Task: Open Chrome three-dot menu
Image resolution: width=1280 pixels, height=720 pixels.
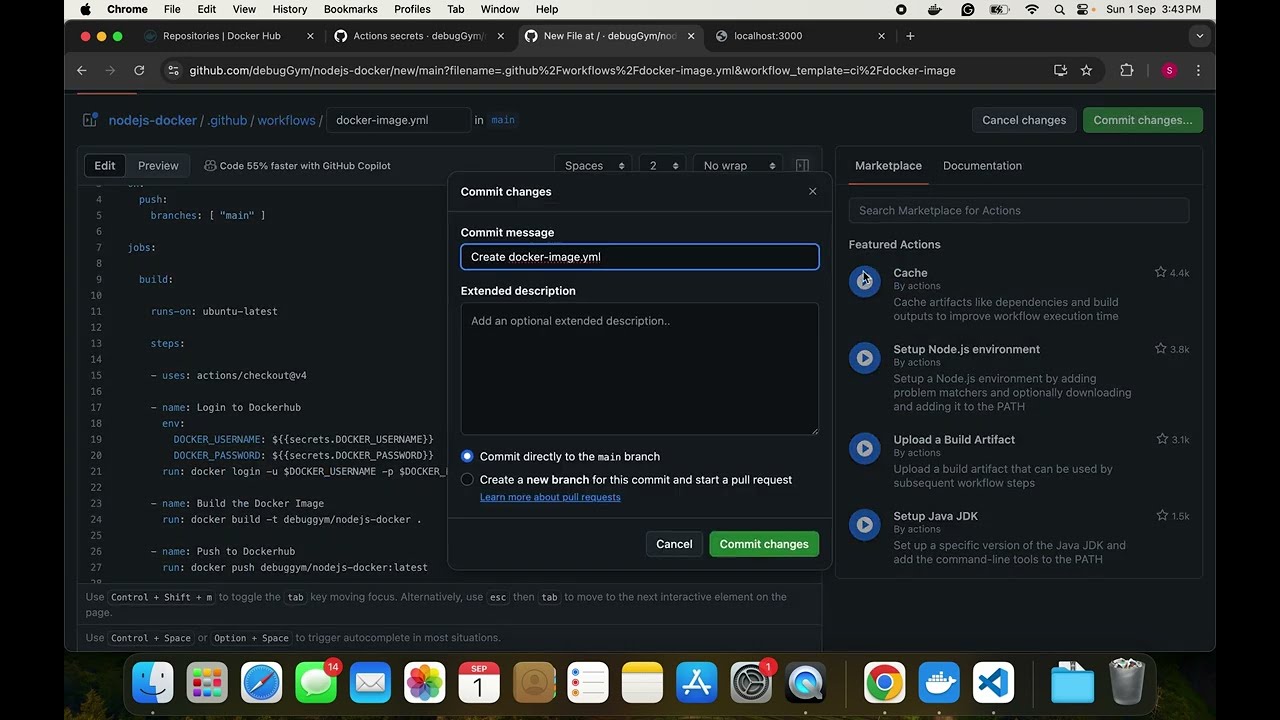Action: [x=1198, y=70]
